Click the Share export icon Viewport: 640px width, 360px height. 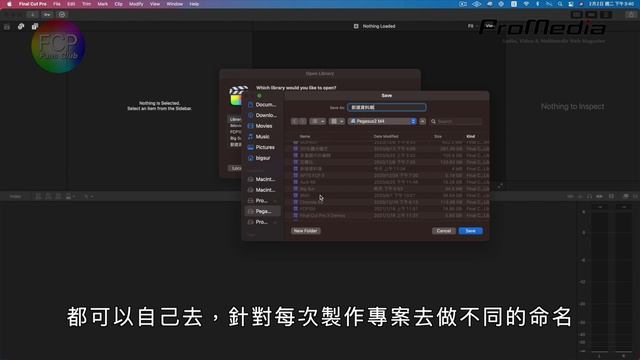pyautogui.click(x=631, y=15)
